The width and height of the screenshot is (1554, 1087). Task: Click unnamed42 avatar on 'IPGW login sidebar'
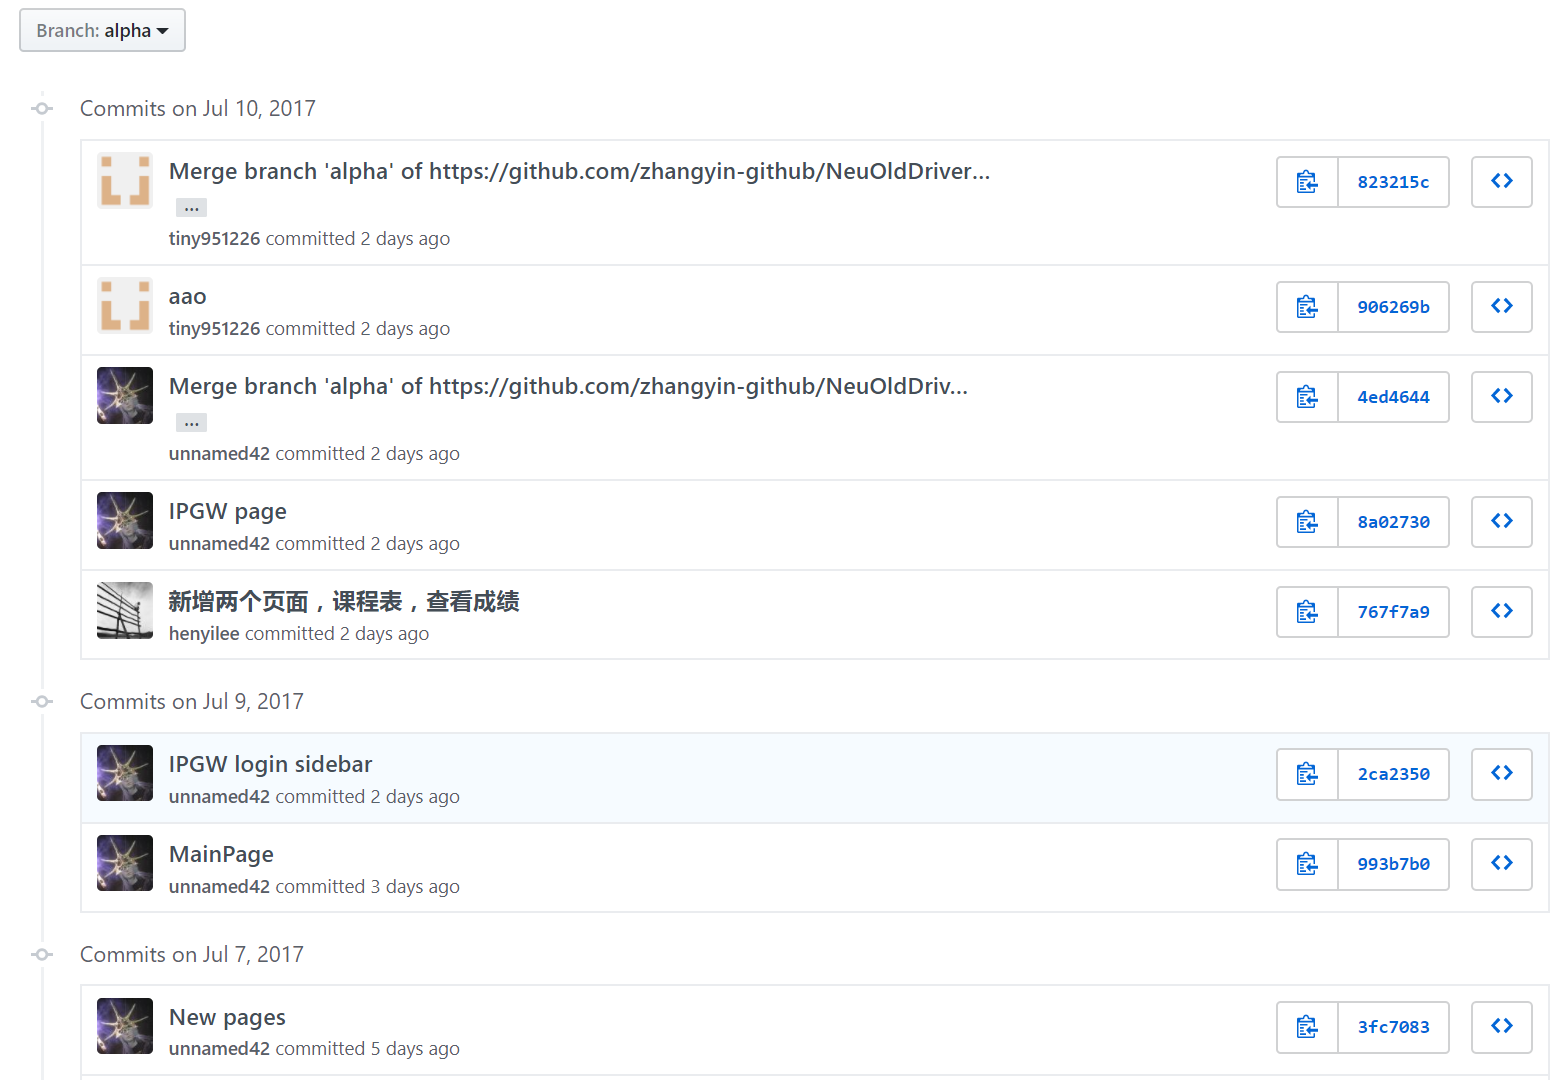(x=125, y=773)
